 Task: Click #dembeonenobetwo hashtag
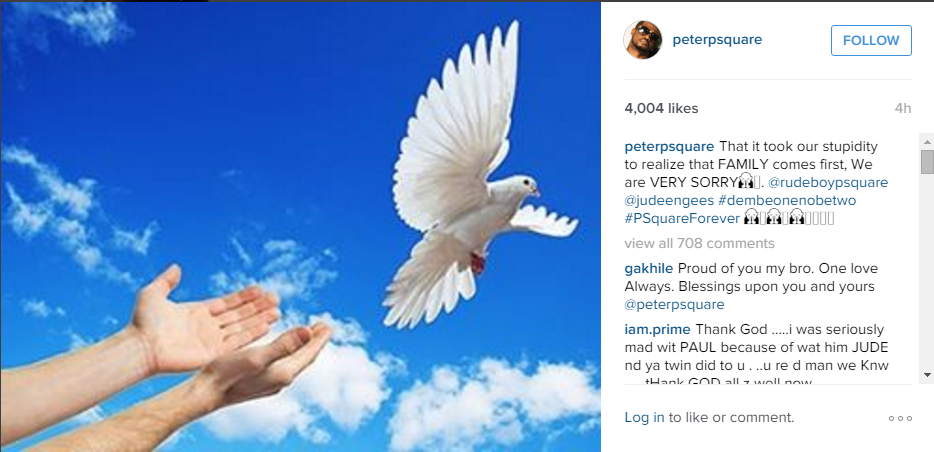pos(787,200)
